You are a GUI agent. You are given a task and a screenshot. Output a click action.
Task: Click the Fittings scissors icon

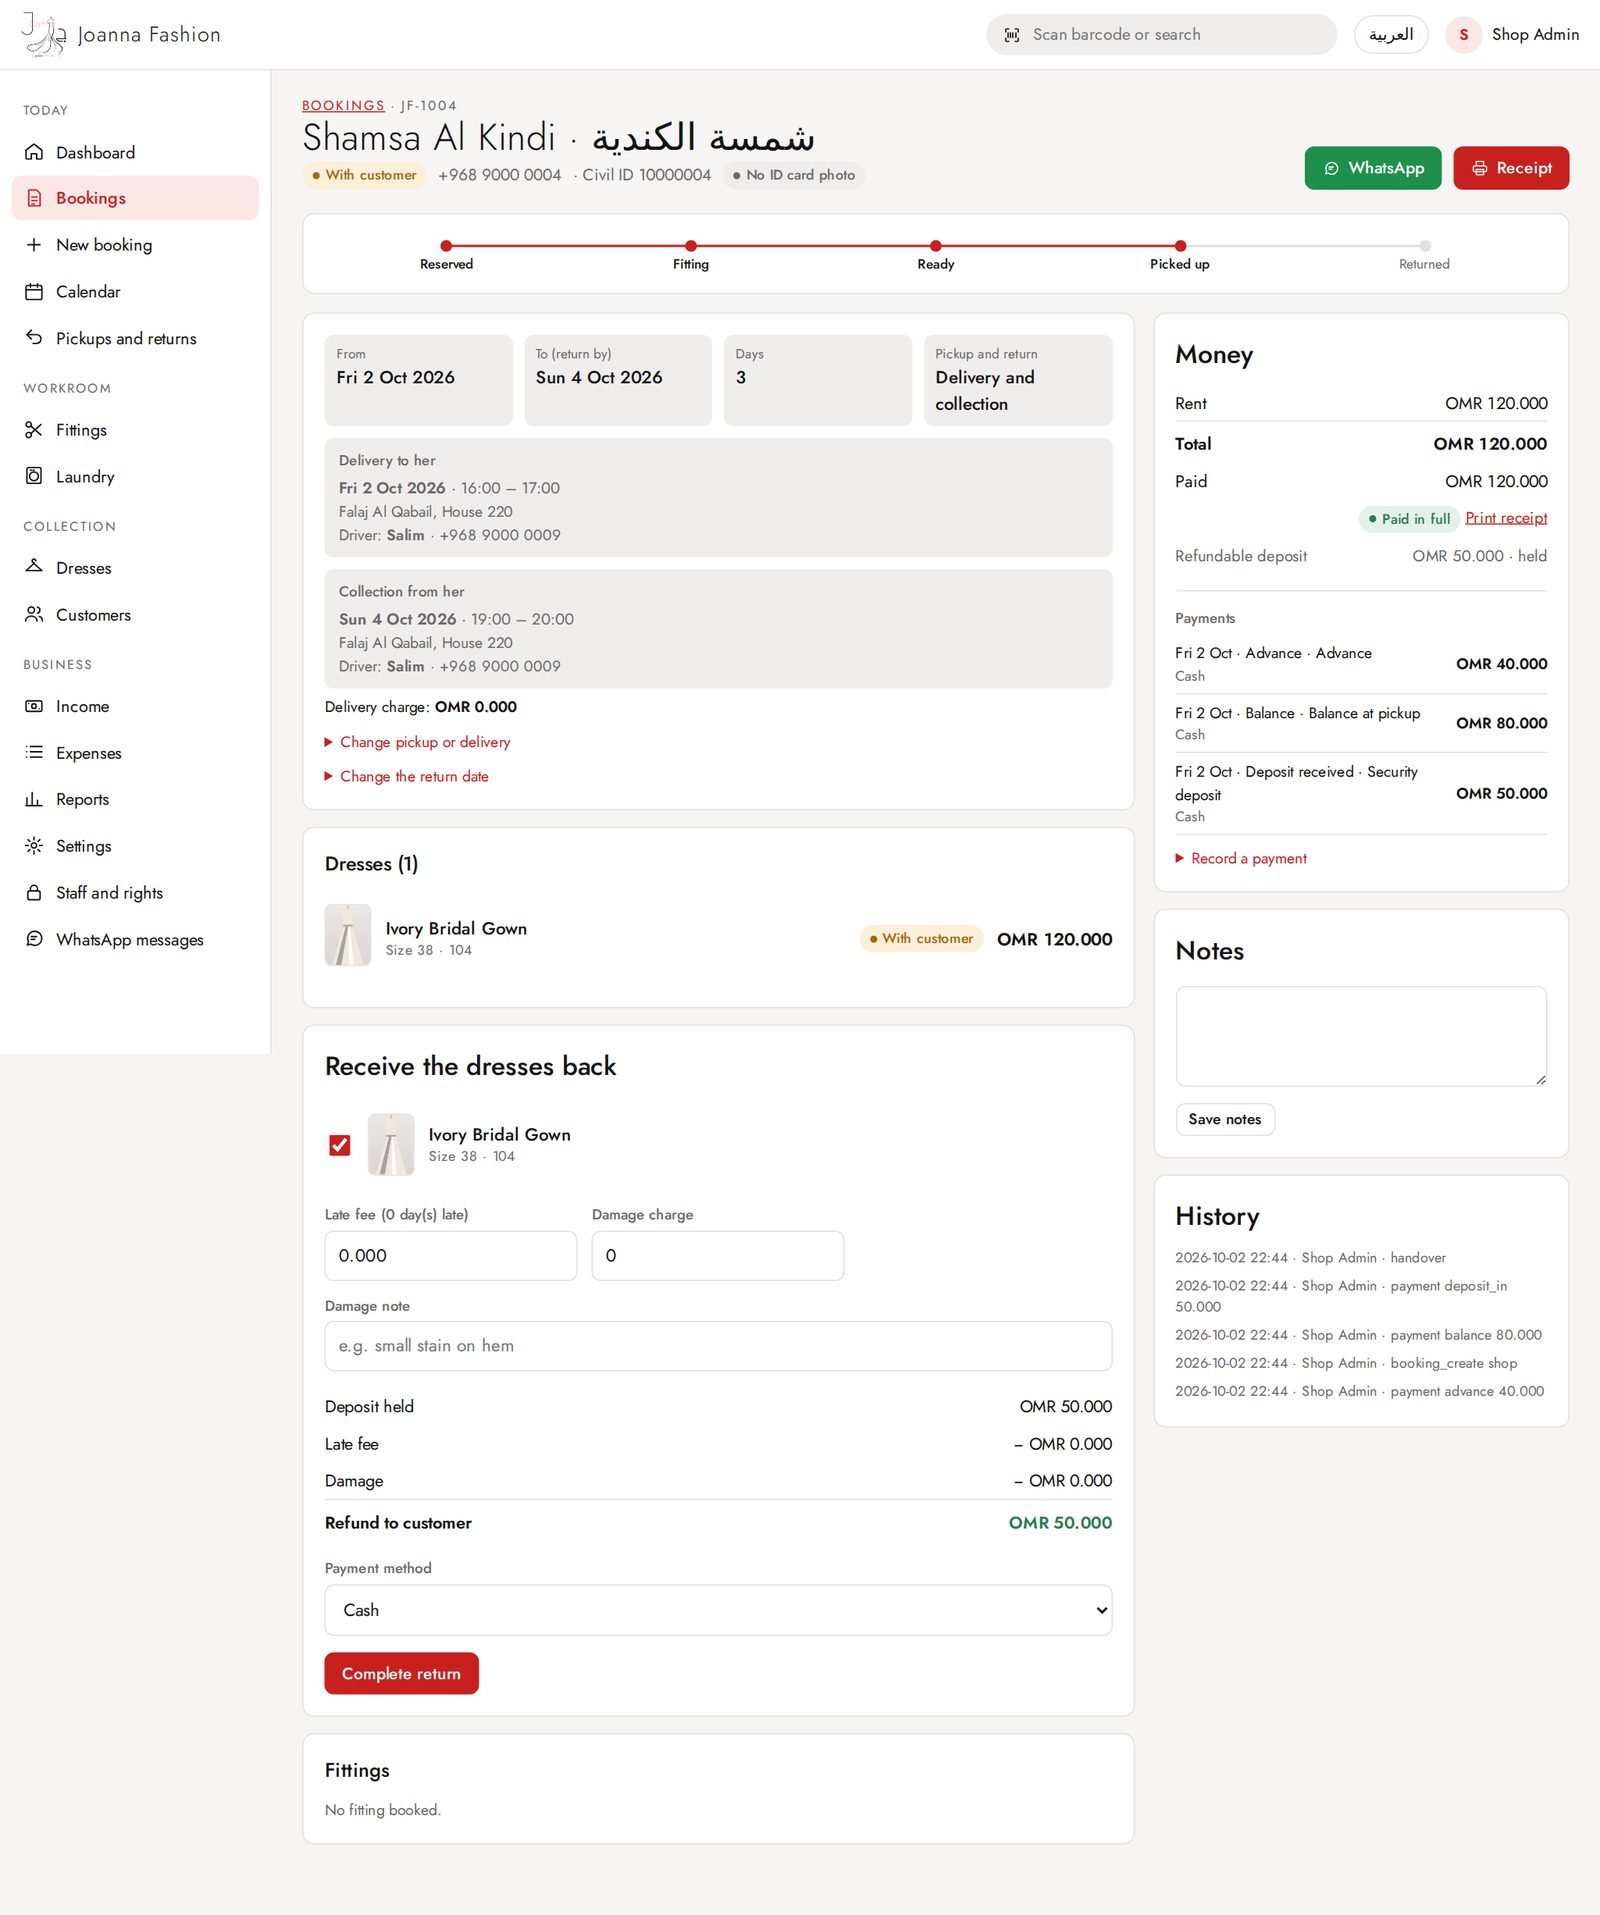tap(34, 430)
